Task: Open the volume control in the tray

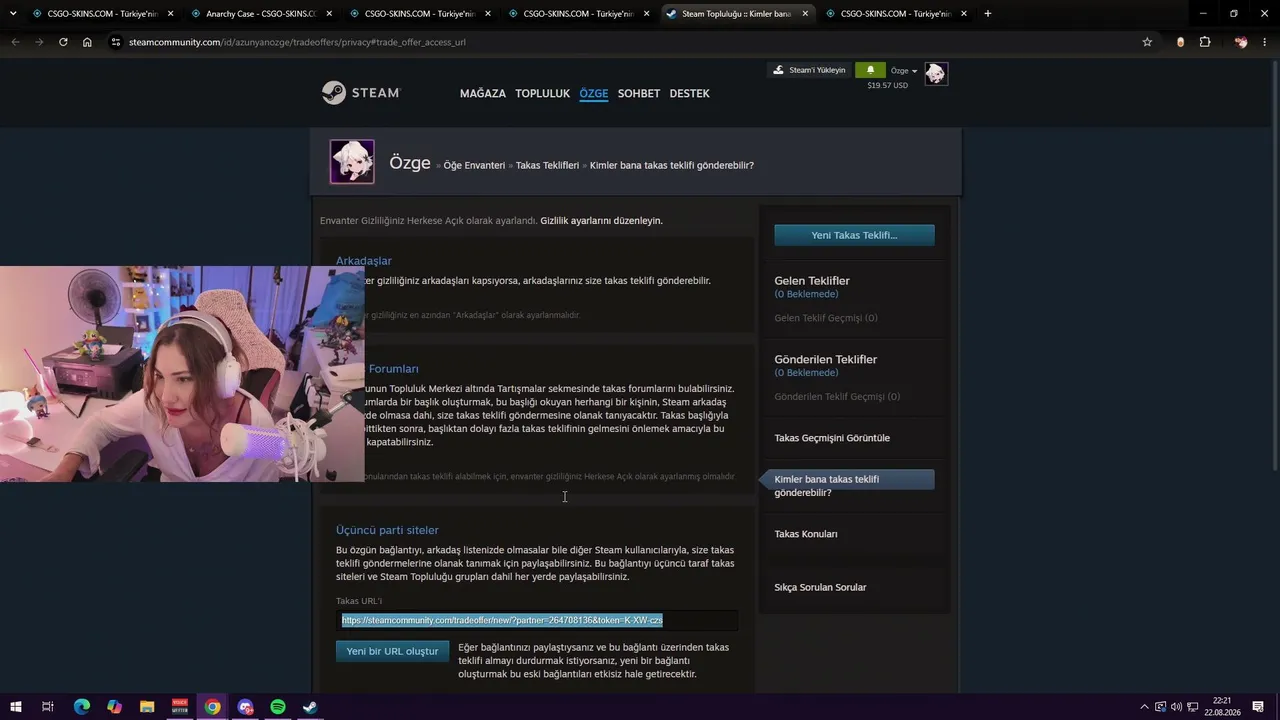Action: [x=1176, y=707]
